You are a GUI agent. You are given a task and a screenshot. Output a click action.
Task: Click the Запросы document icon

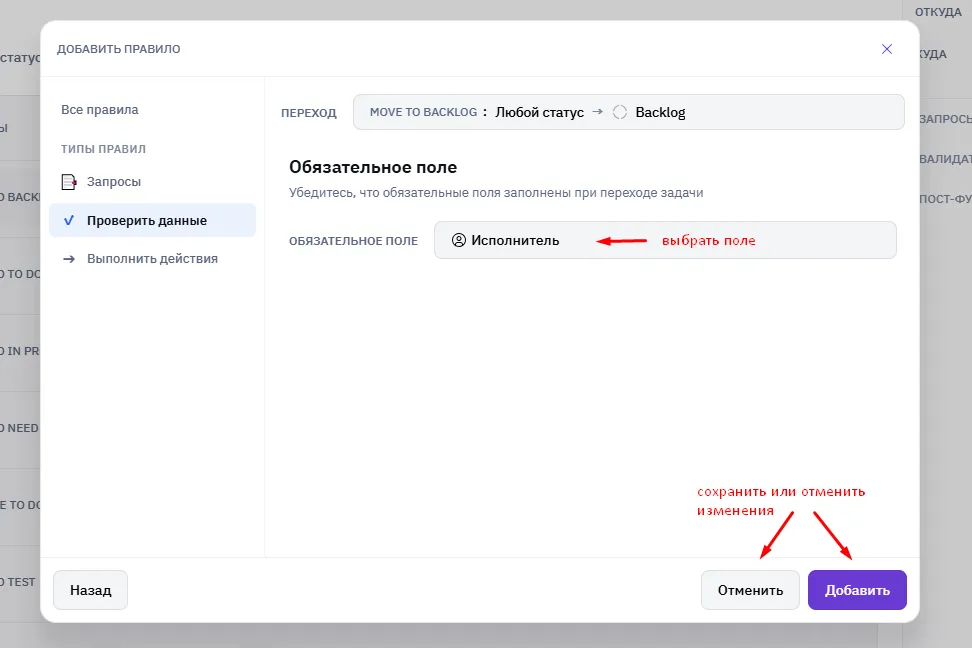[x=69, y=182]
